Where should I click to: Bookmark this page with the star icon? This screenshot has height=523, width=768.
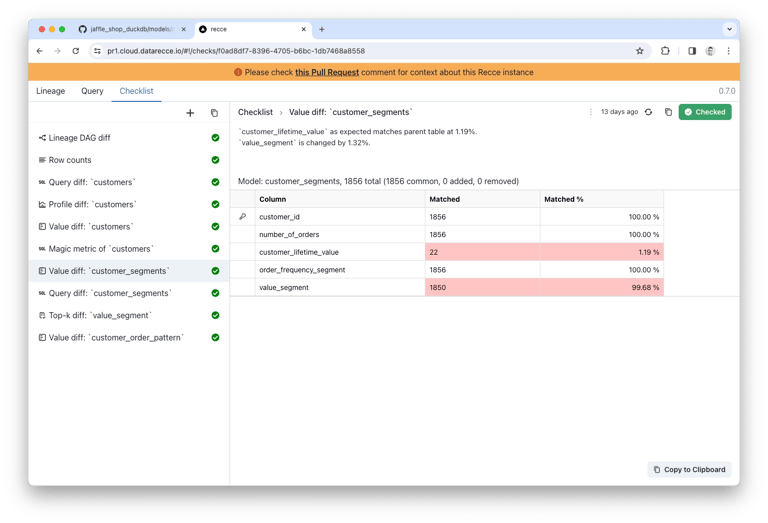pos(640,51)
